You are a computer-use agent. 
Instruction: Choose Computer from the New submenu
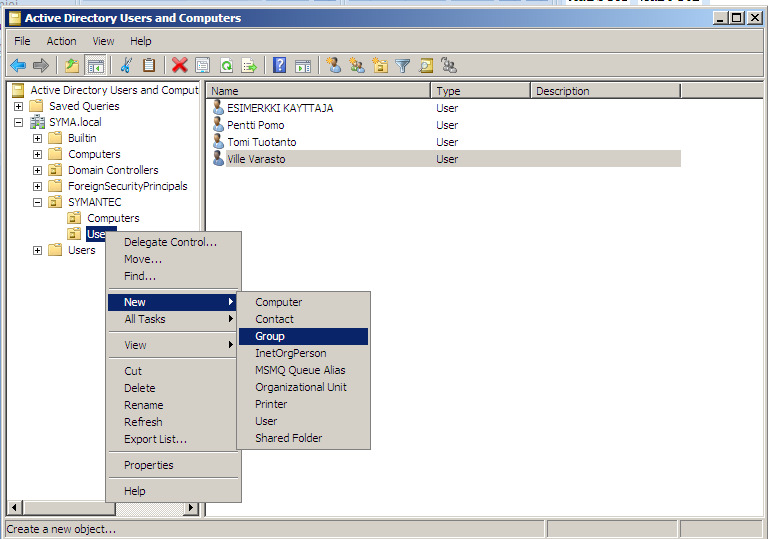pyautogui.click(x=303, y=302)
